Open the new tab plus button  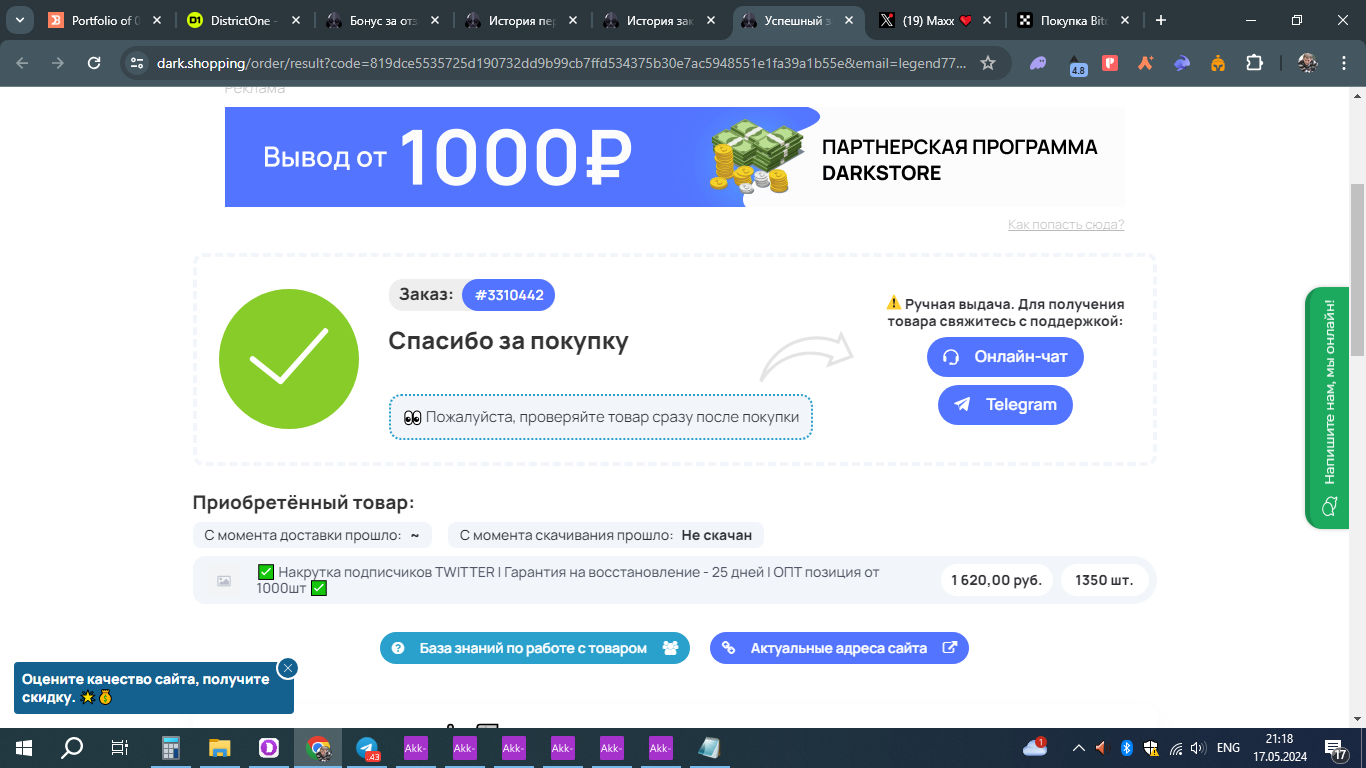pos(1161,20)
